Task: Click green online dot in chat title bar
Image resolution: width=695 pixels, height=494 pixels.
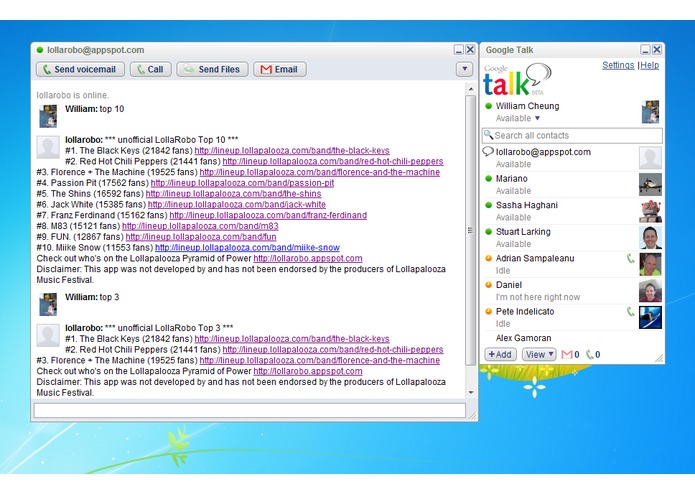Action: coord(40,50)
